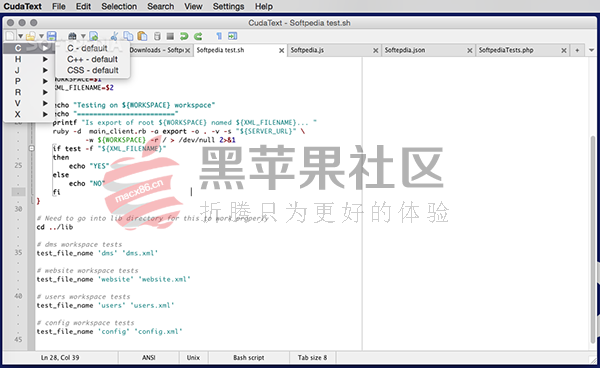The height and width of the screenshot is (368, 600).
Task: Choose 'CSS - default' from submenu
Action: coord(93,70)
